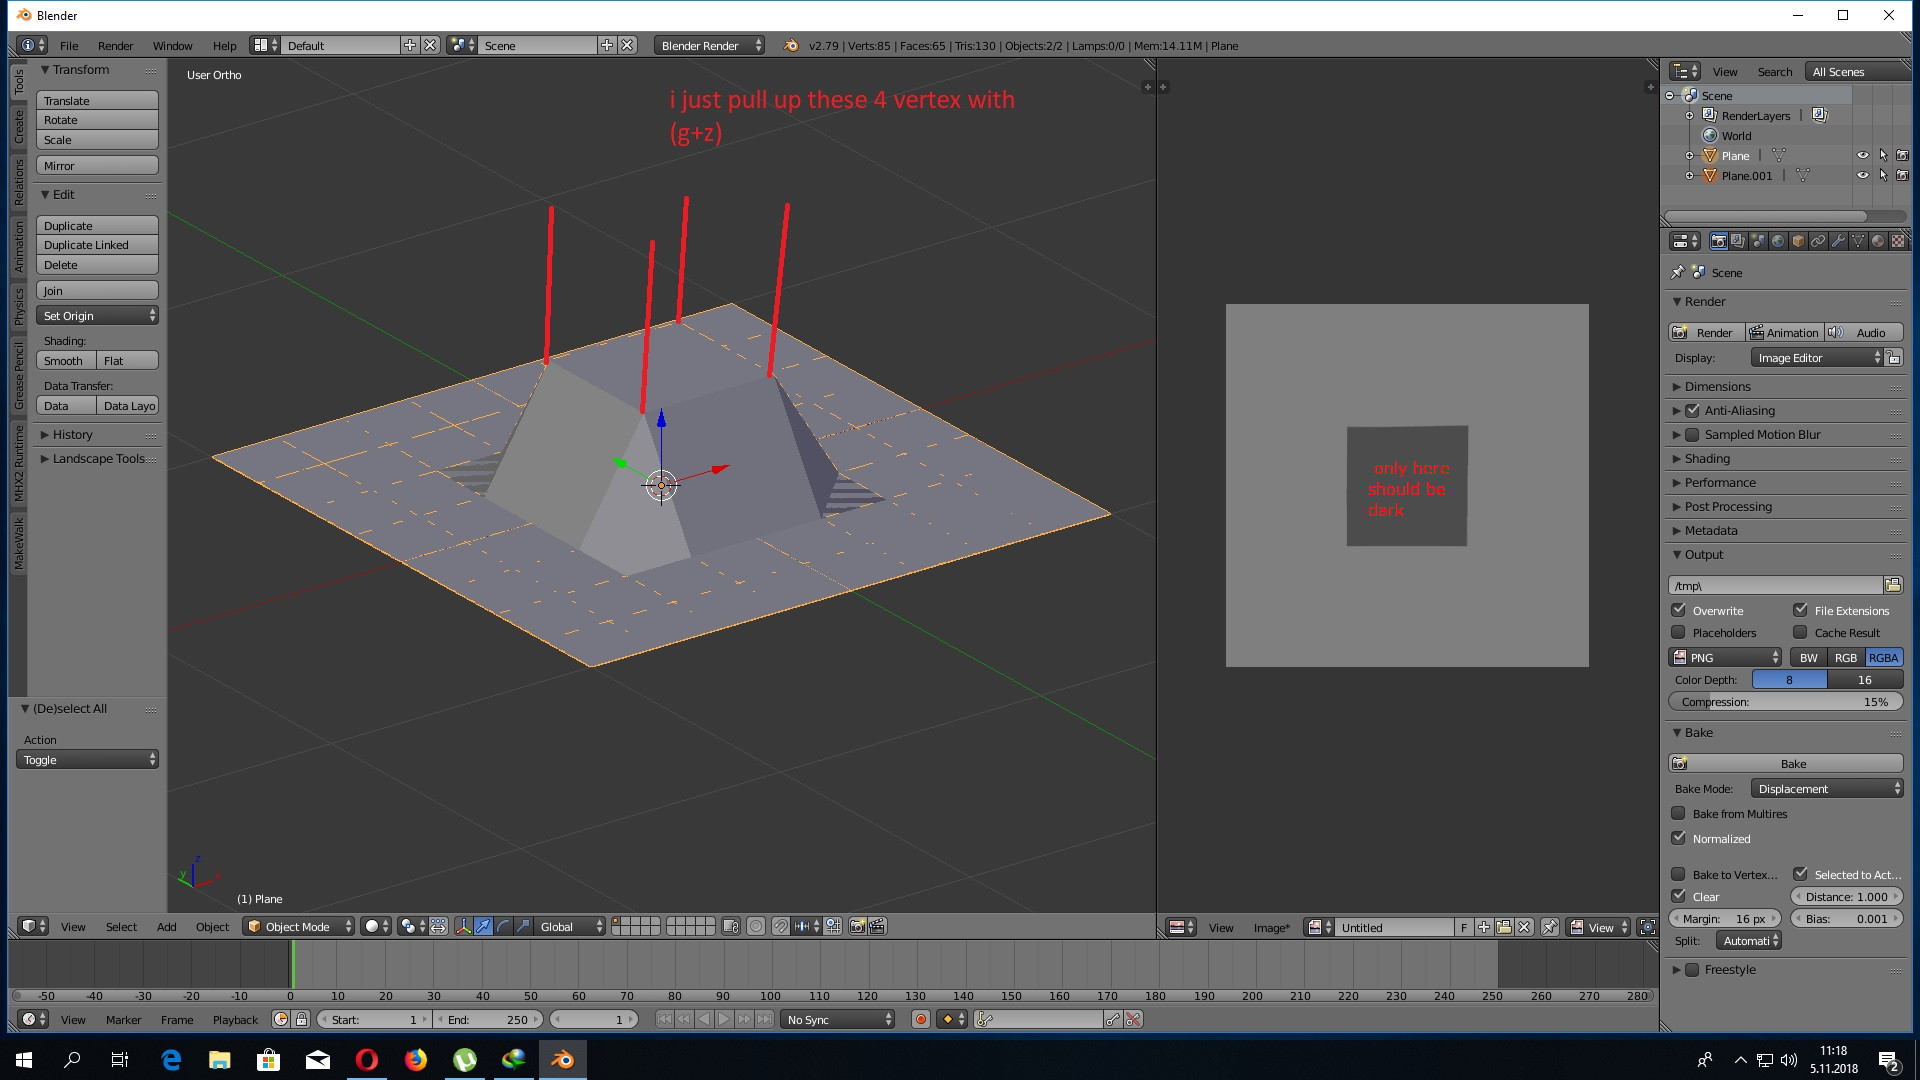
Task: Pin the Scene properties context
Action: pyautogui.click(x=1678, y=273)
